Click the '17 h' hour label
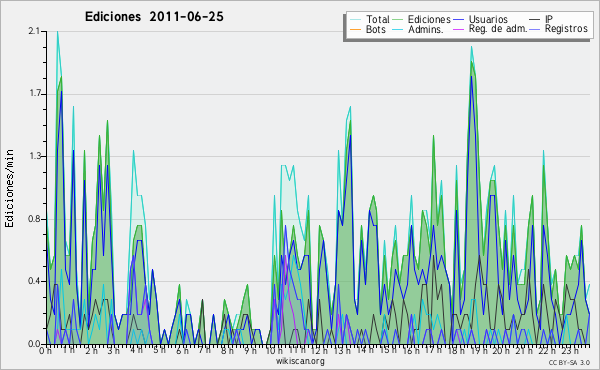Image resolution: width=600 pixels, height=370 pixels. 433,350
